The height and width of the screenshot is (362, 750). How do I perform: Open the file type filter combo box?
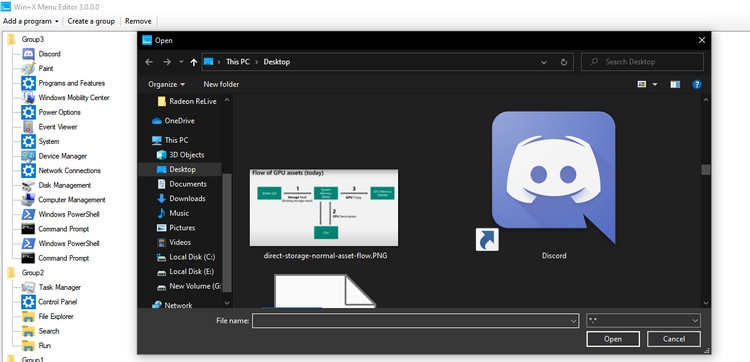click(x=643, y=321)
